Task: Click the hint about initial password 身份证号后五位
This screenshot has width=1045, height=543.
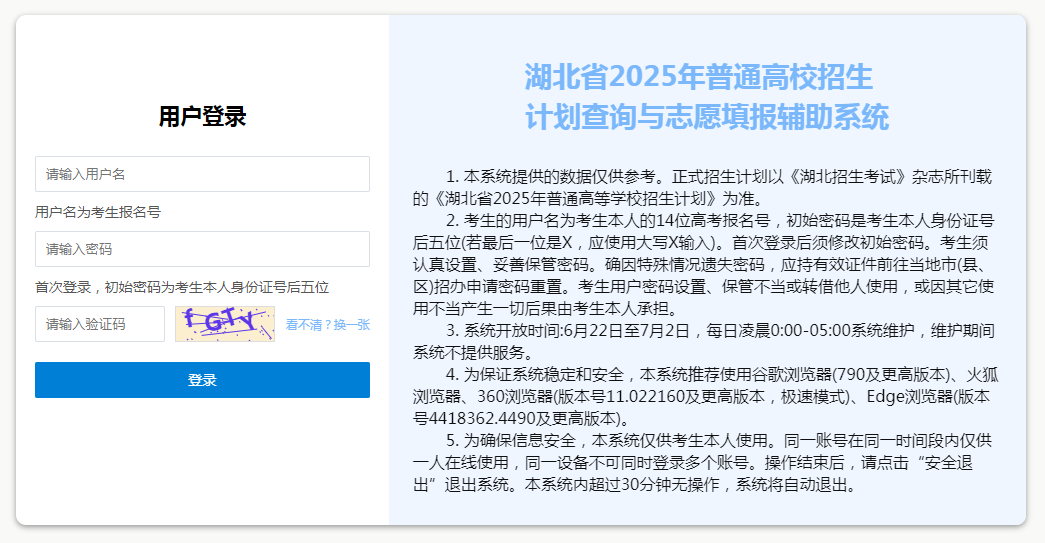Action: (182, 287)
